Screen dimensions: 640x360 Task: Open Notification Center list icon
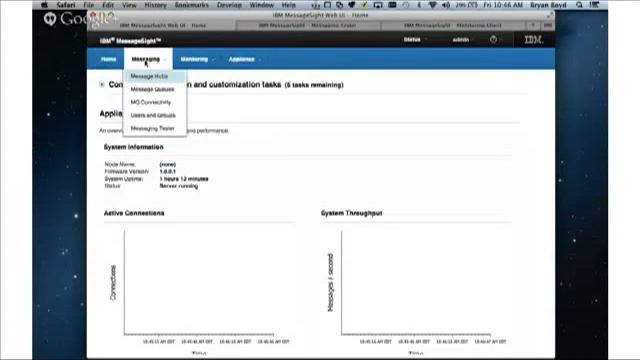595,5
